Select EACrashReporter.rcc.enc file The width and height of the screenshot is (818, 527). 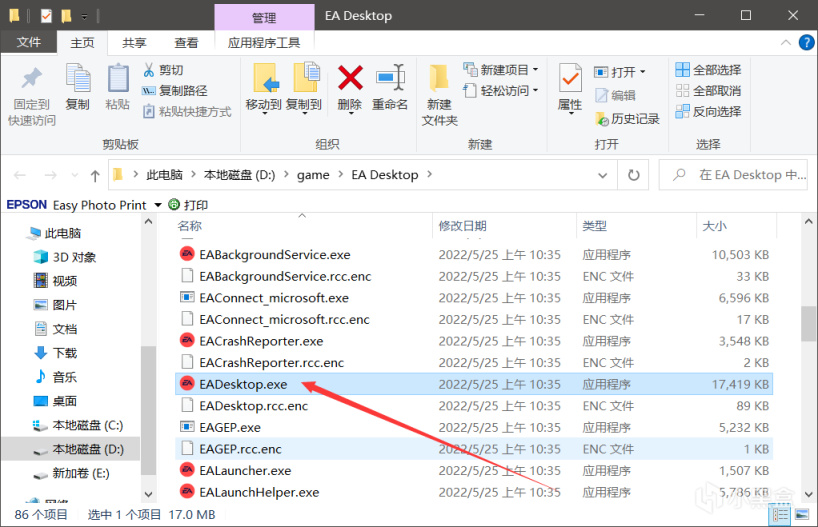[x=474, y=363]
